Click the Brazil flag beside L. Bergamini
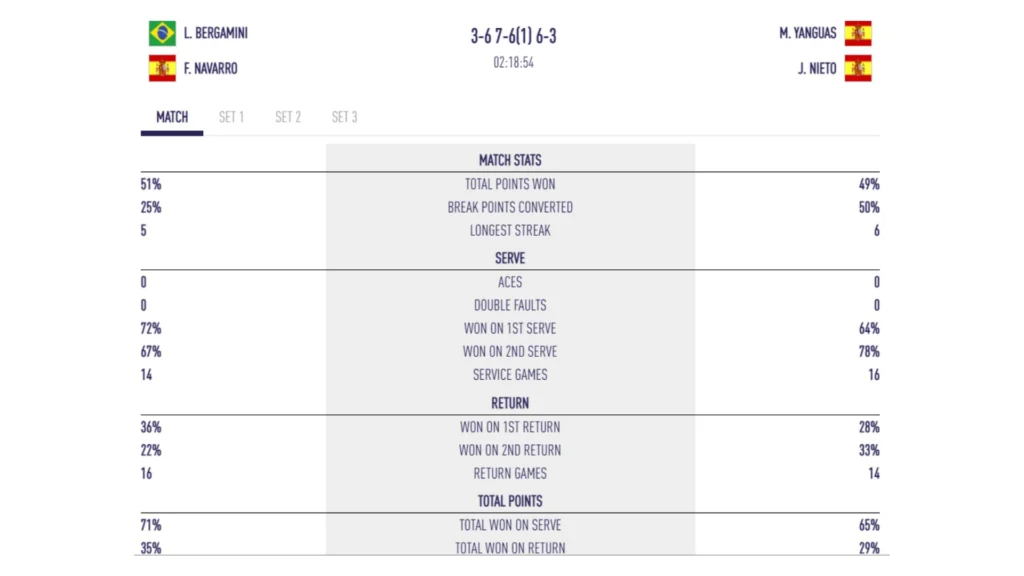The width and height of the screenshot is (1024, 576). [162, 33]
